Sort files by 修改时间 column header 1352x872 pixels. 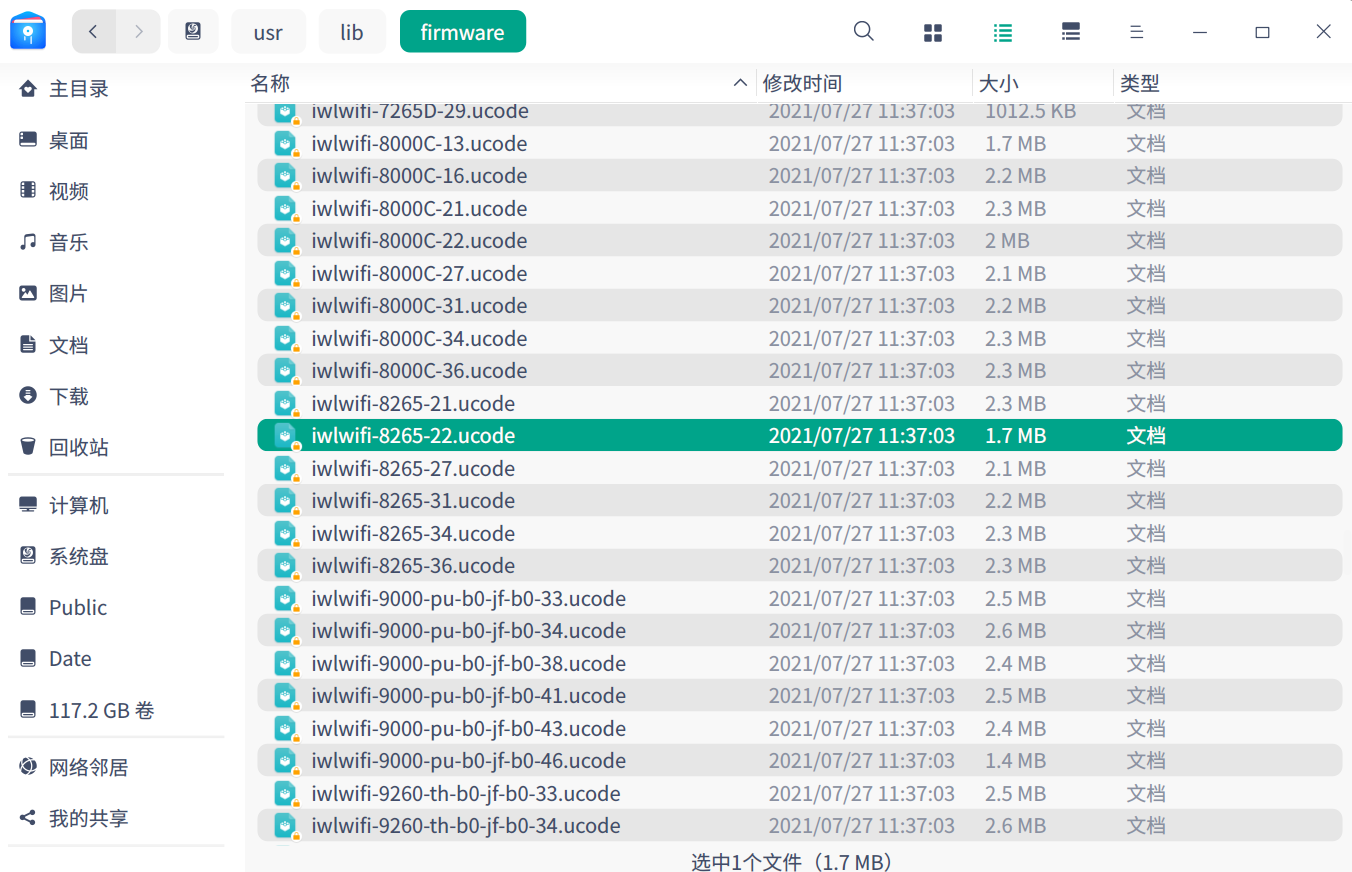(864, 83)
